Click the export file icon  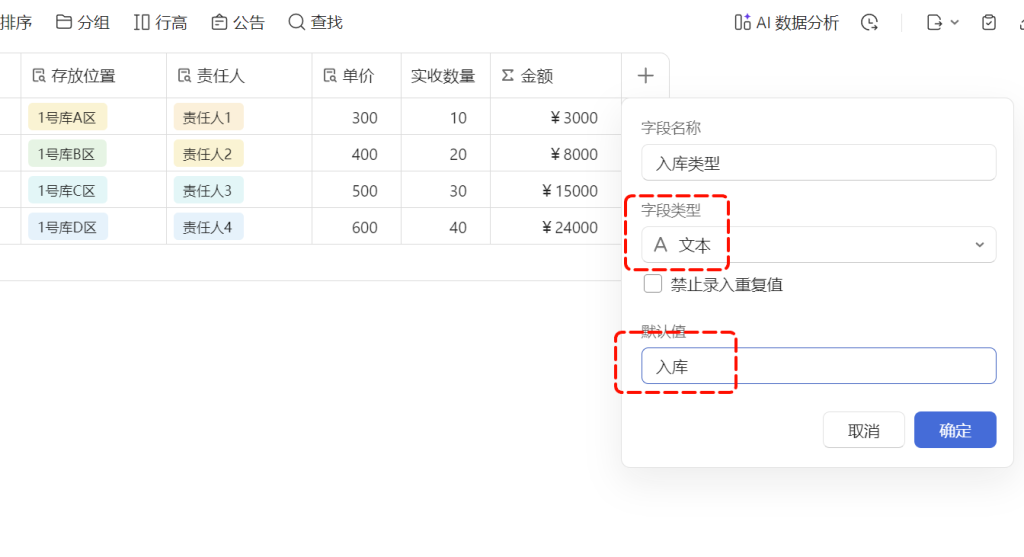click(x=935, y=23)
